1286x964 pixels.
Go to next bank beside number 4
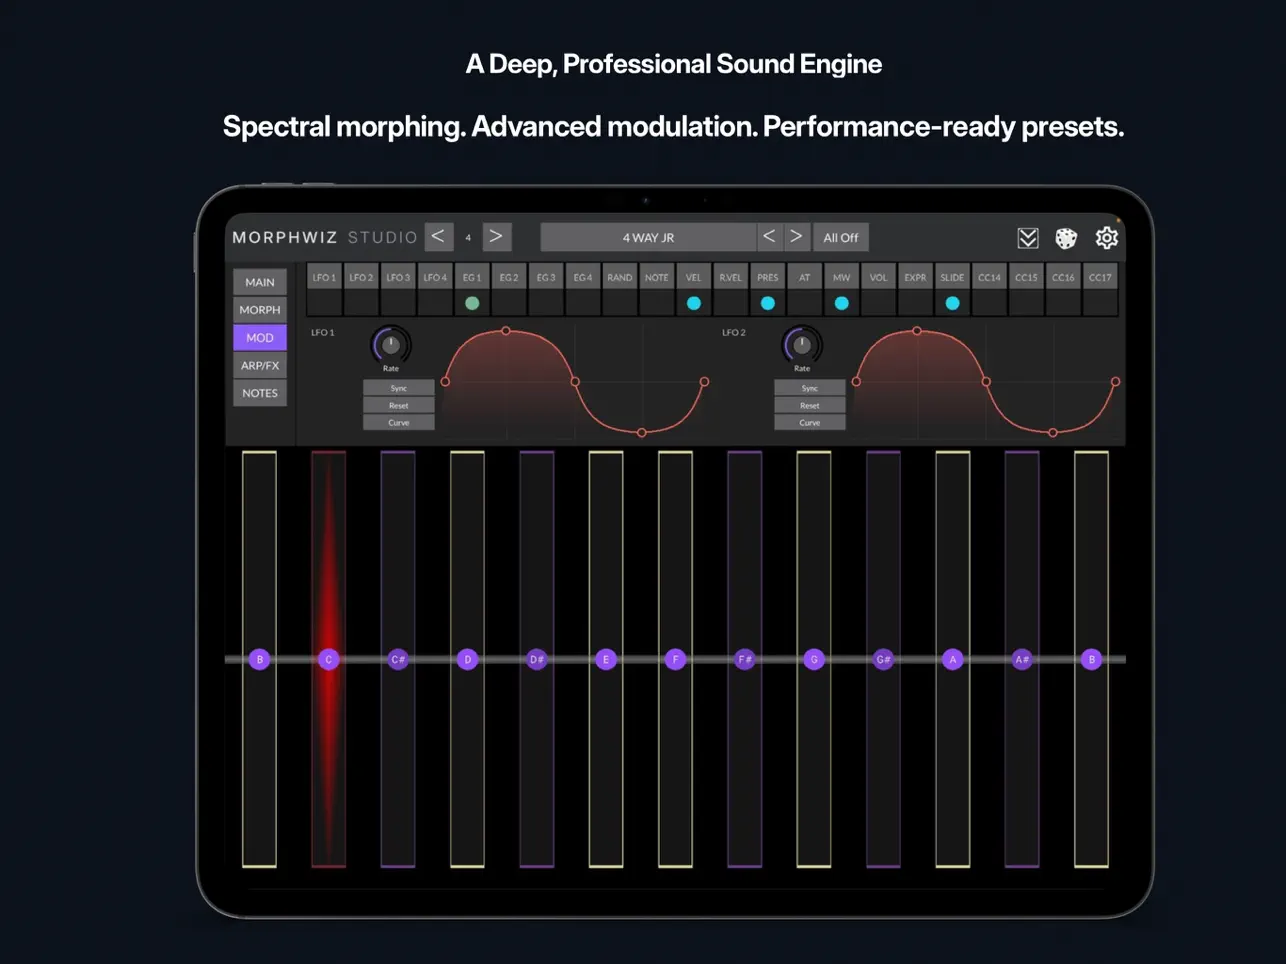496,237
